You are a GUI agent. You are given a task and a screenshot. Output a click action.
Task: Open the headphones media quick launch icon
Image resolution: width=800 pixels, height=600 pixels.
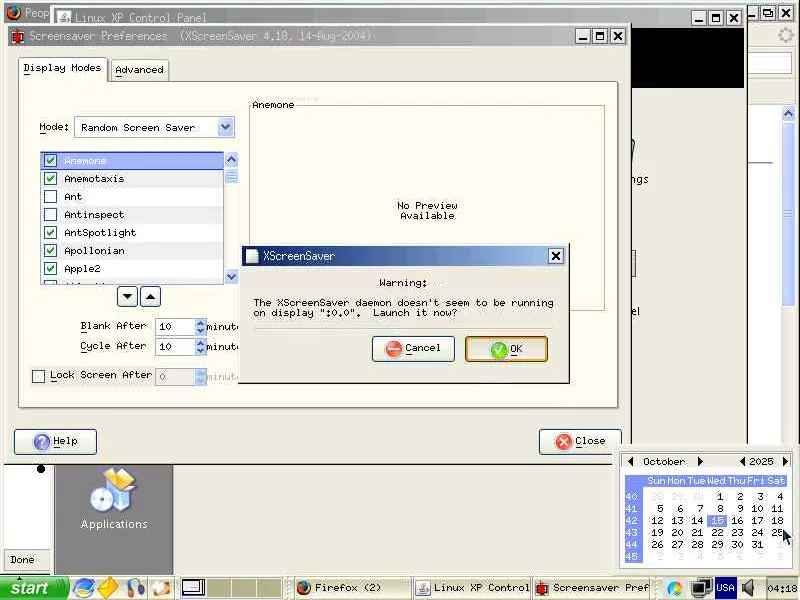click(x=135, y=588)
